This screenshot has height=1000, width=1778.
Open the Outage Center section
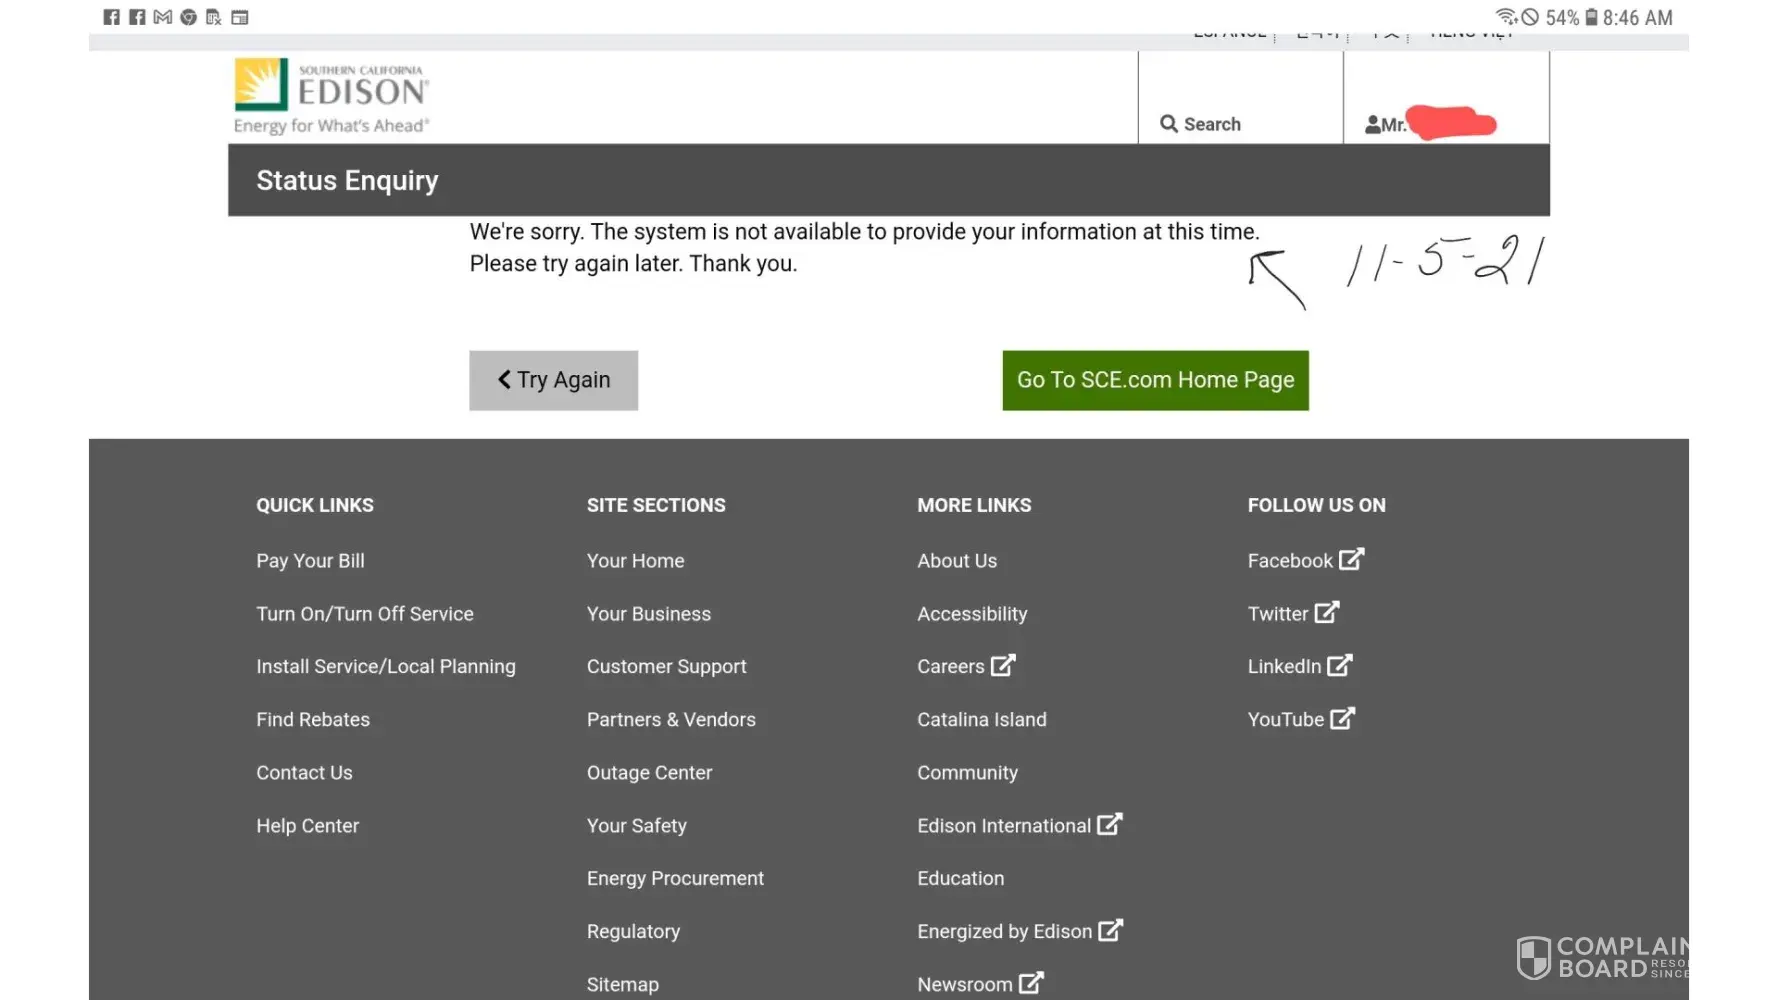pyautogui.click(x=649, y=773)
